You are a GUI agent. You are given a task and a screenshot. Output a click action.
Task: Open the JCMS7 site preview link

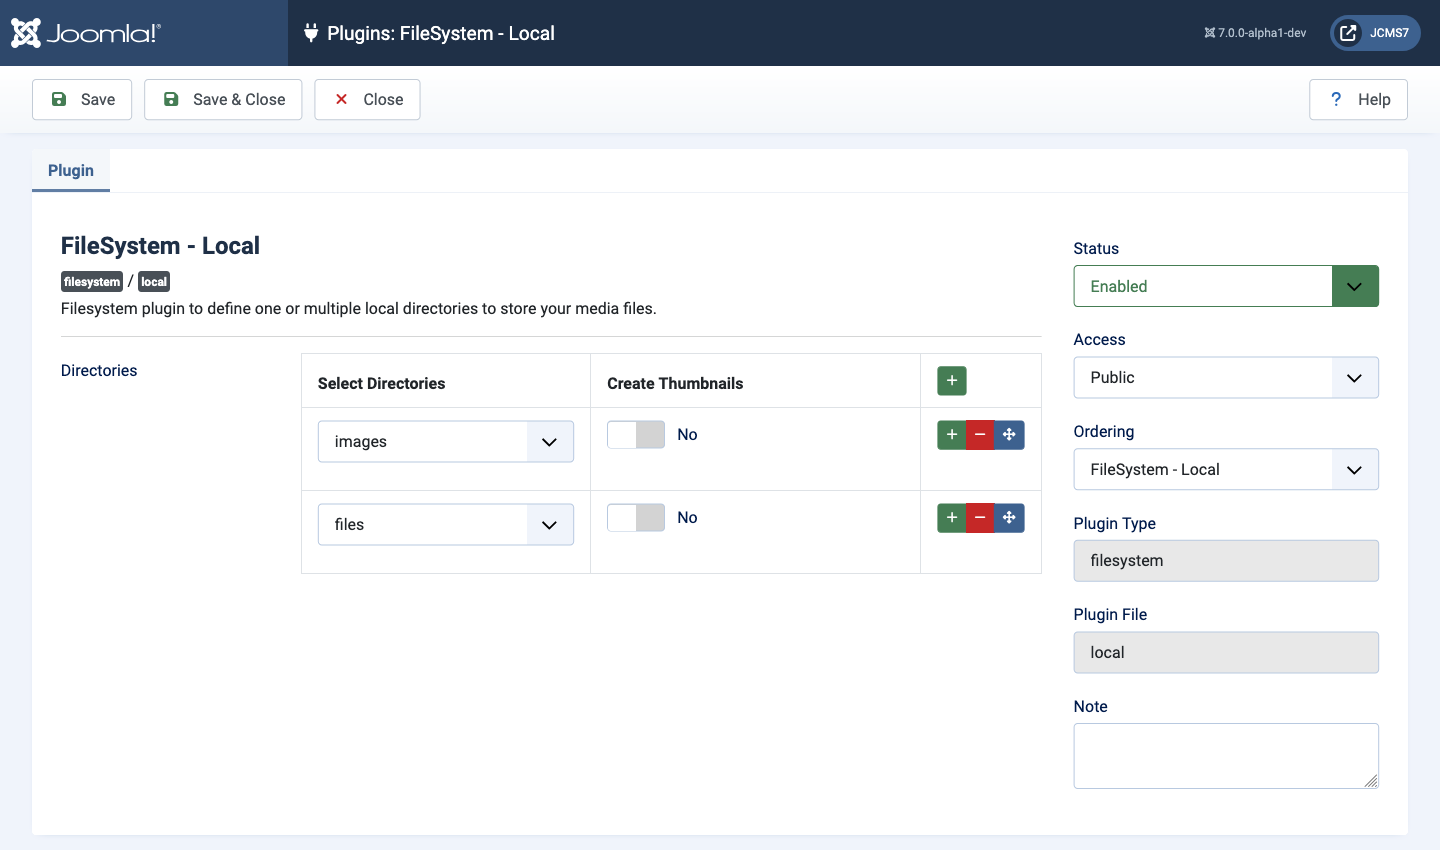click(x=1375, y=33)
